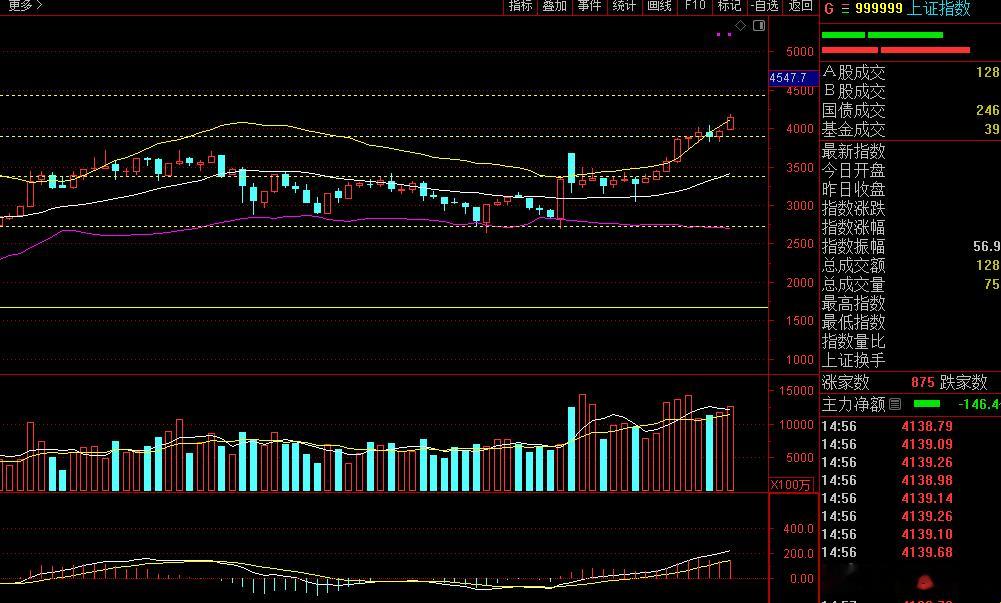
Task: Select tick row with price 4138.98
Action: pos(910,480)
